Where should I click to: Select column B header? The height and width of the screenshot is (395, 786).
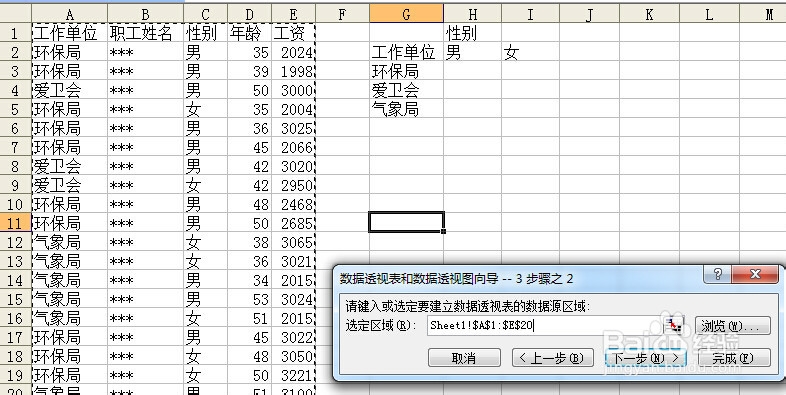point(145,14)
